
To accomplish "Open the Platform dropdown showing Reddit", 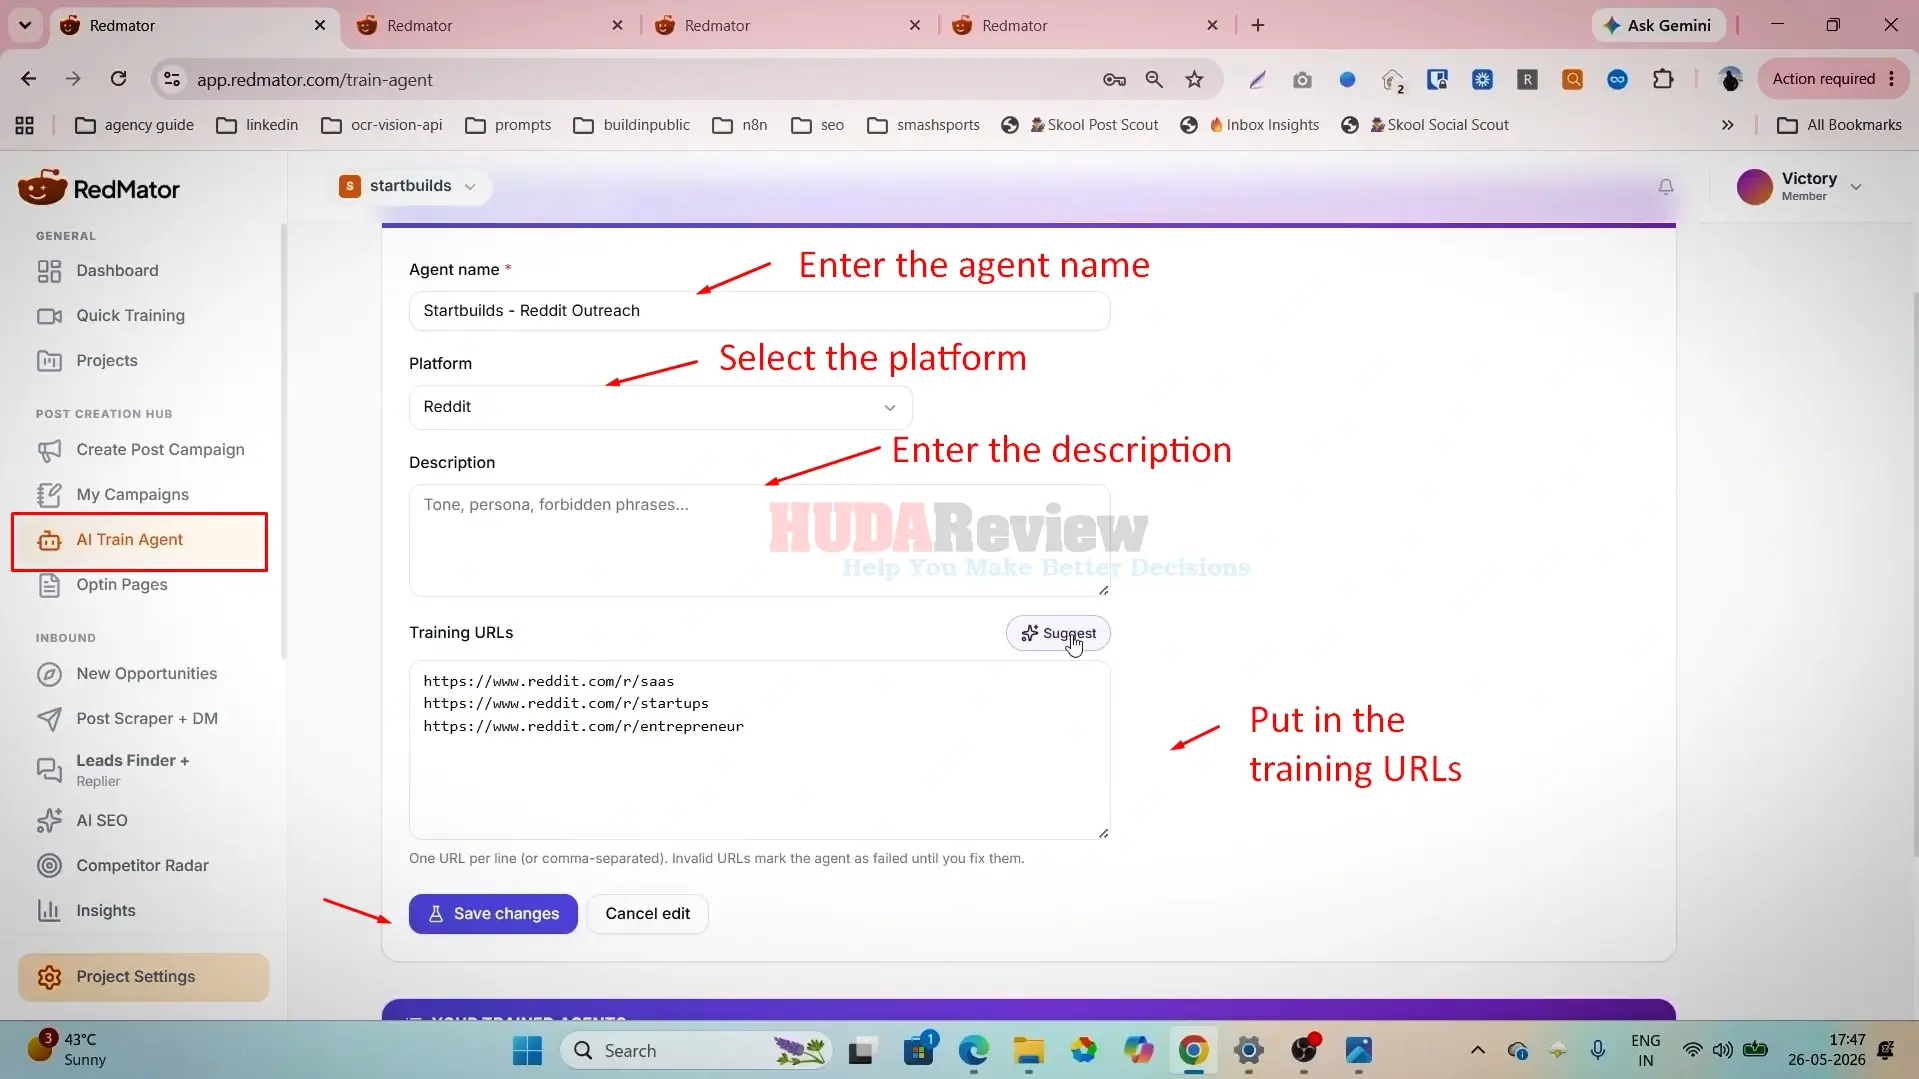I will pos(660,407).
